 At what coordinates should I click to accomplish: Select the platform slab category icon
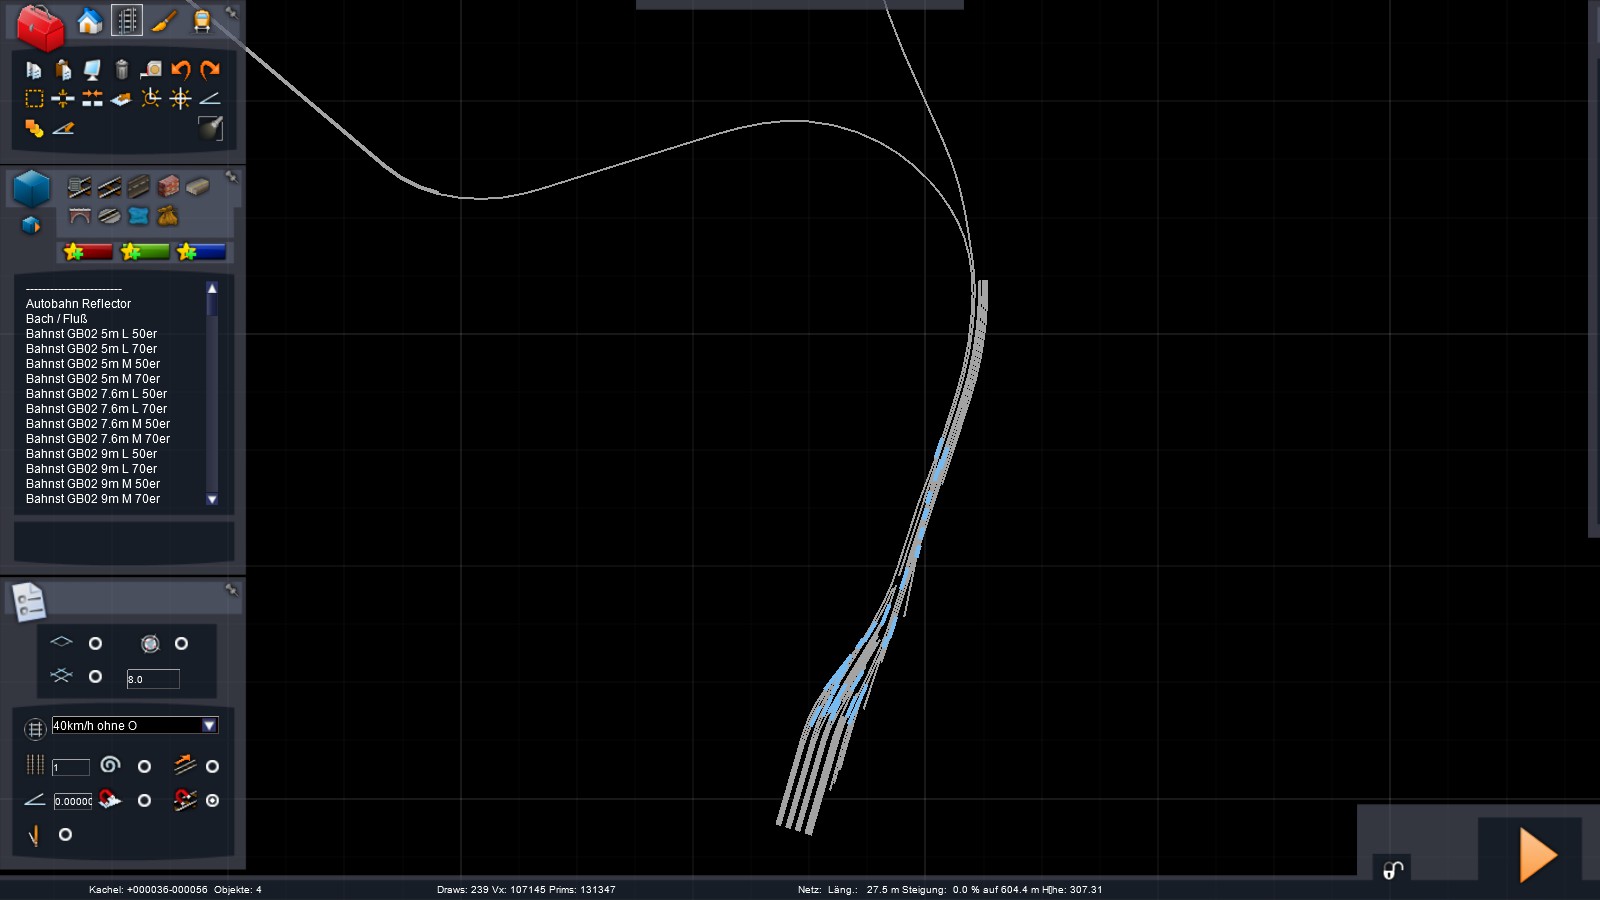pyautogui.click(x=198, y=187)
